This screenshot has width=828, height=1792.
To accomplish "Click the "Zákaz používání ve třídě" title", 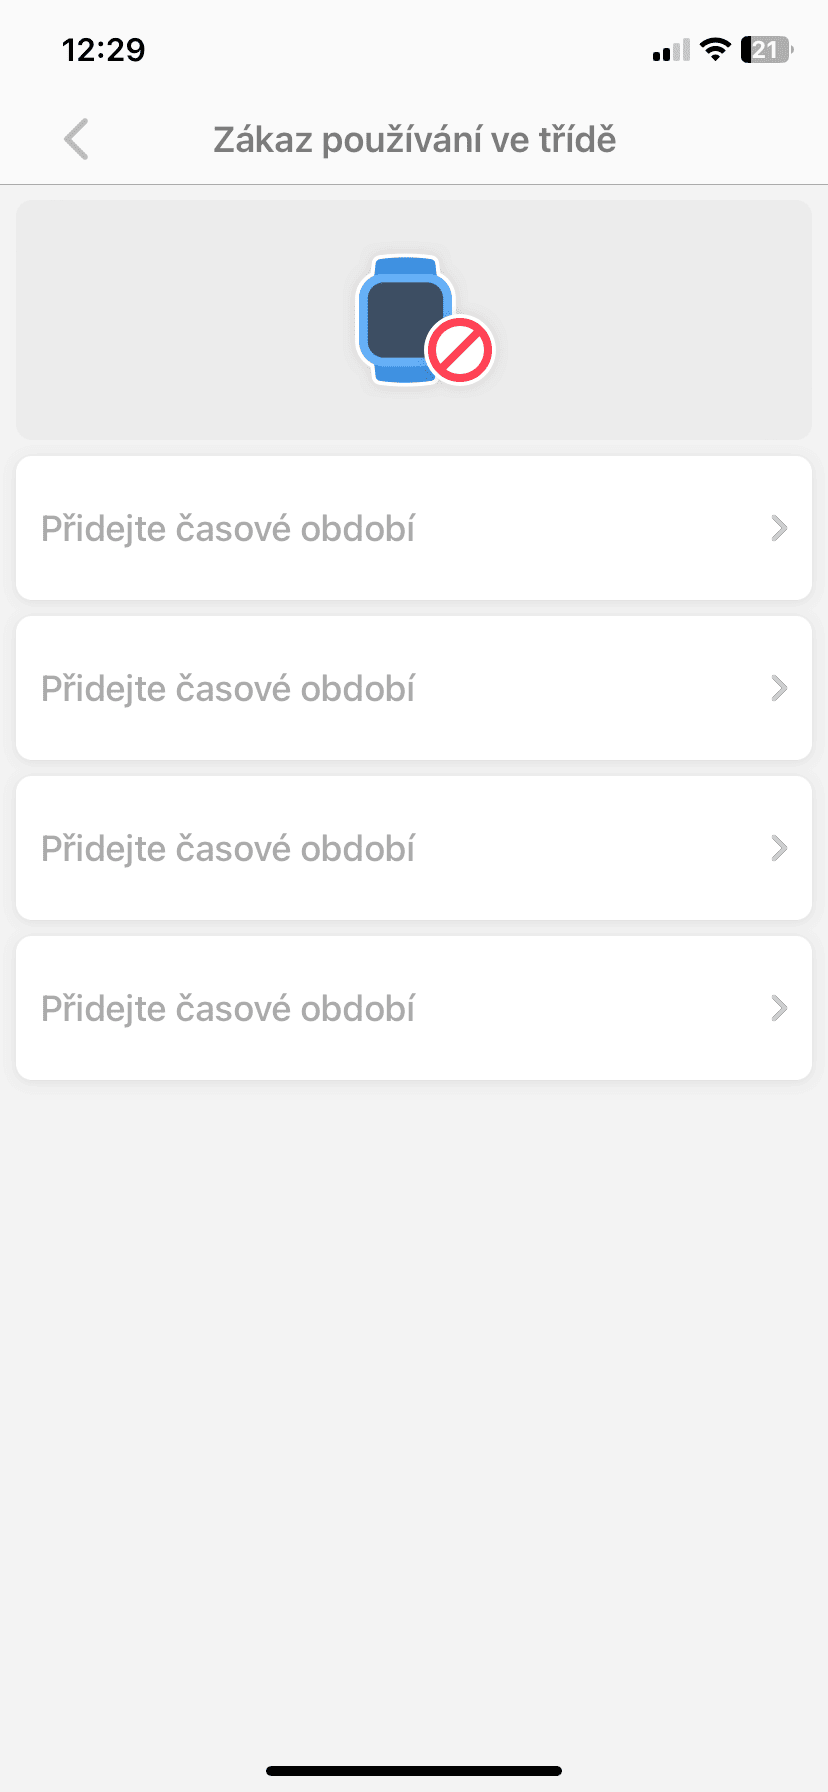I will pyautogui.click(x=414, y=140).
